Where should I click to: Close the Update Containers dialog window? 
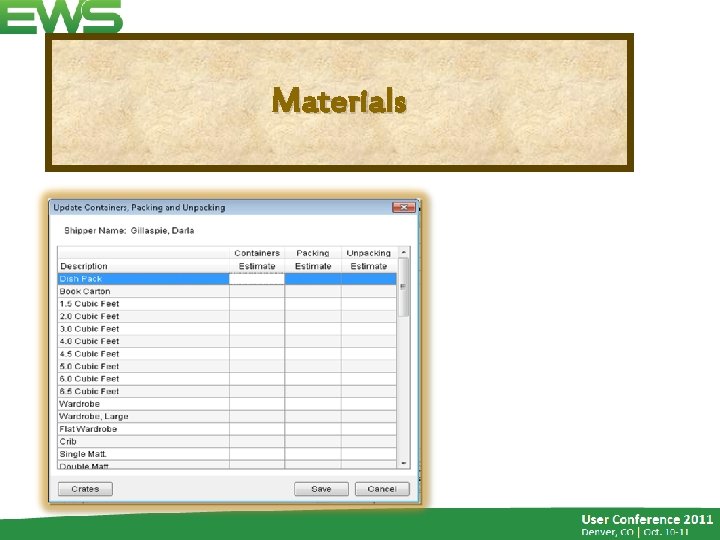(x=404, y=207)
